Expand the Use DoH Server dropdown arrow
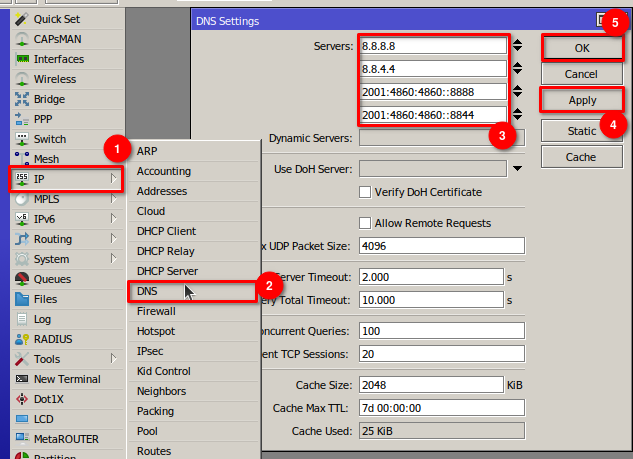633x459 pixels. 517,169
